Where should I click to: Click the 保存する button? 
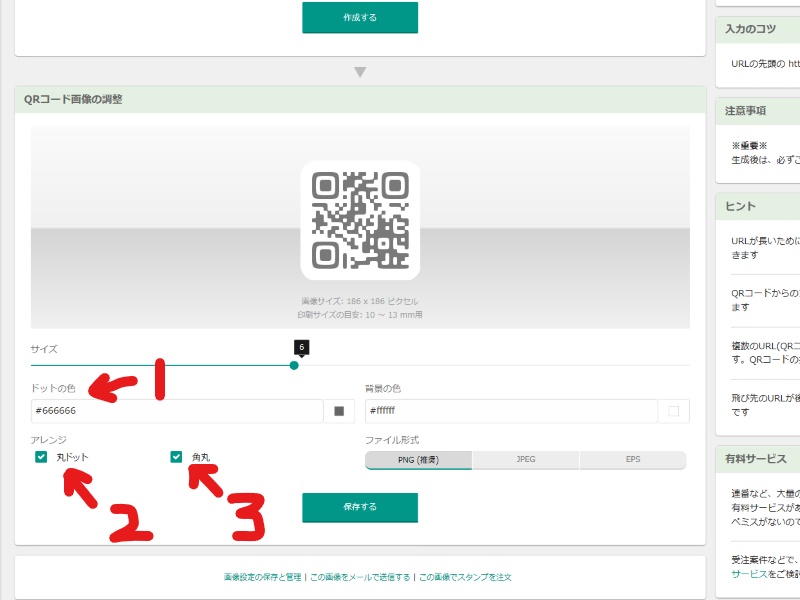tap(360, 507)
